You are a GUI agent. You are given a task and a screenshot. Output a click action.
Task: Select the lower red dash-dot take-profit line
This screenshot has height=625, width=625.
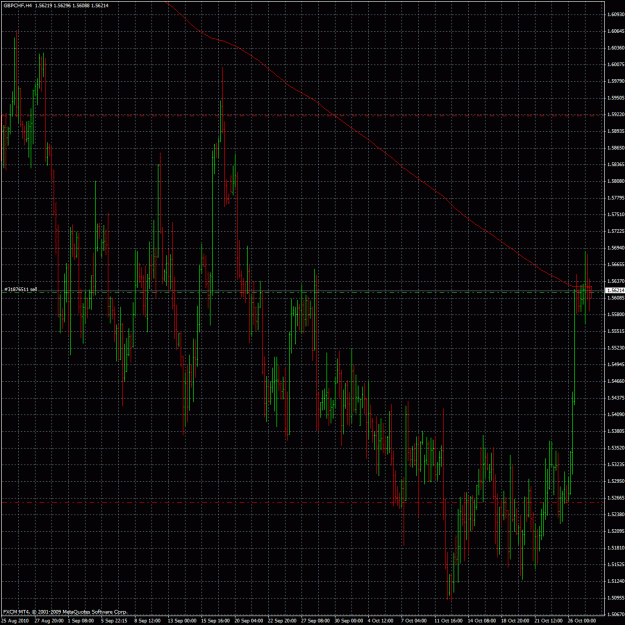click(x=303, y=503)
